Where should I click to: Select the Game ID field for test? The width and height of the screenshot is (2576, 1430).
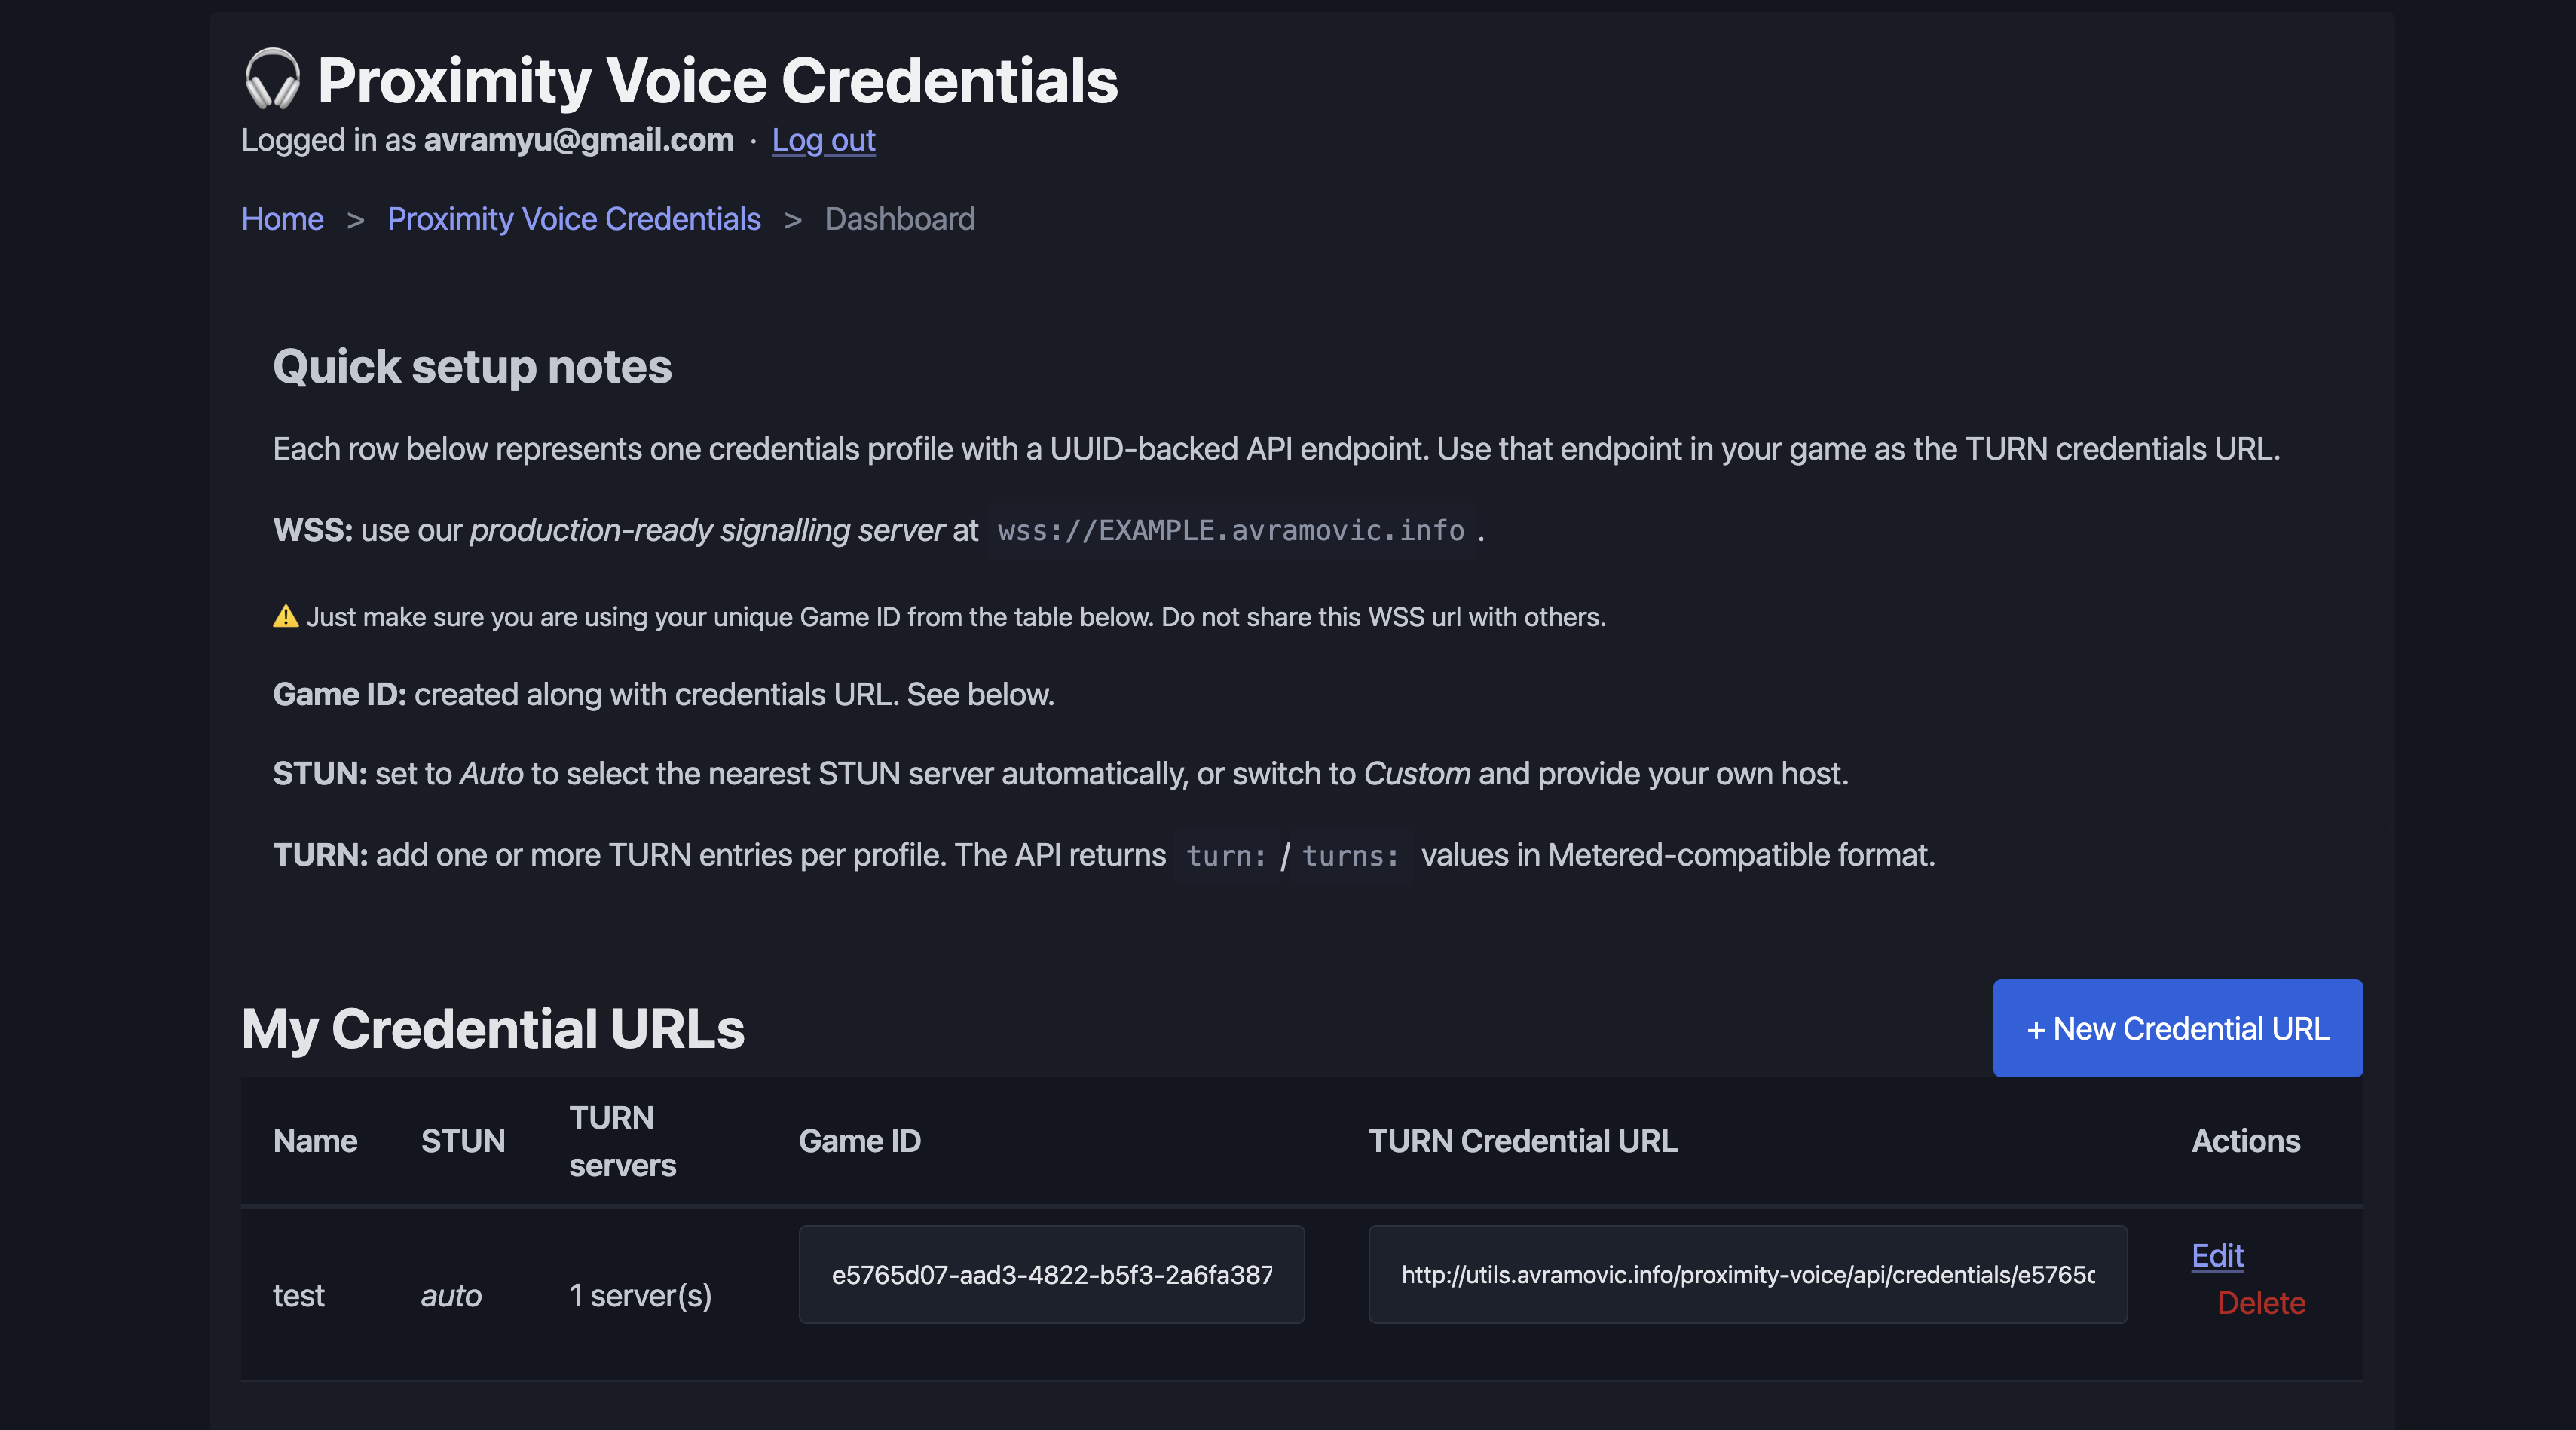coord(1050,1274)
